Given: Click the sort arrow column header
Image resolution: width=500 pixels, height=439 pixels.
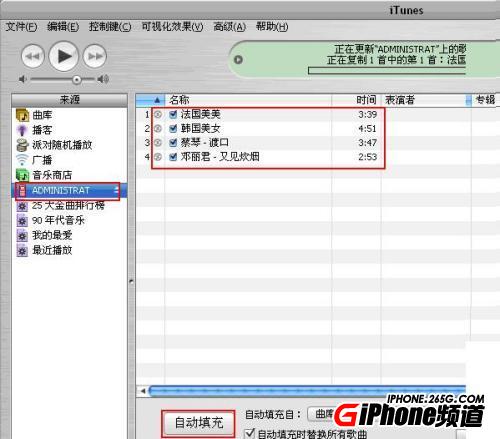Looking at the screenshot, I should [x=150, y=100].
